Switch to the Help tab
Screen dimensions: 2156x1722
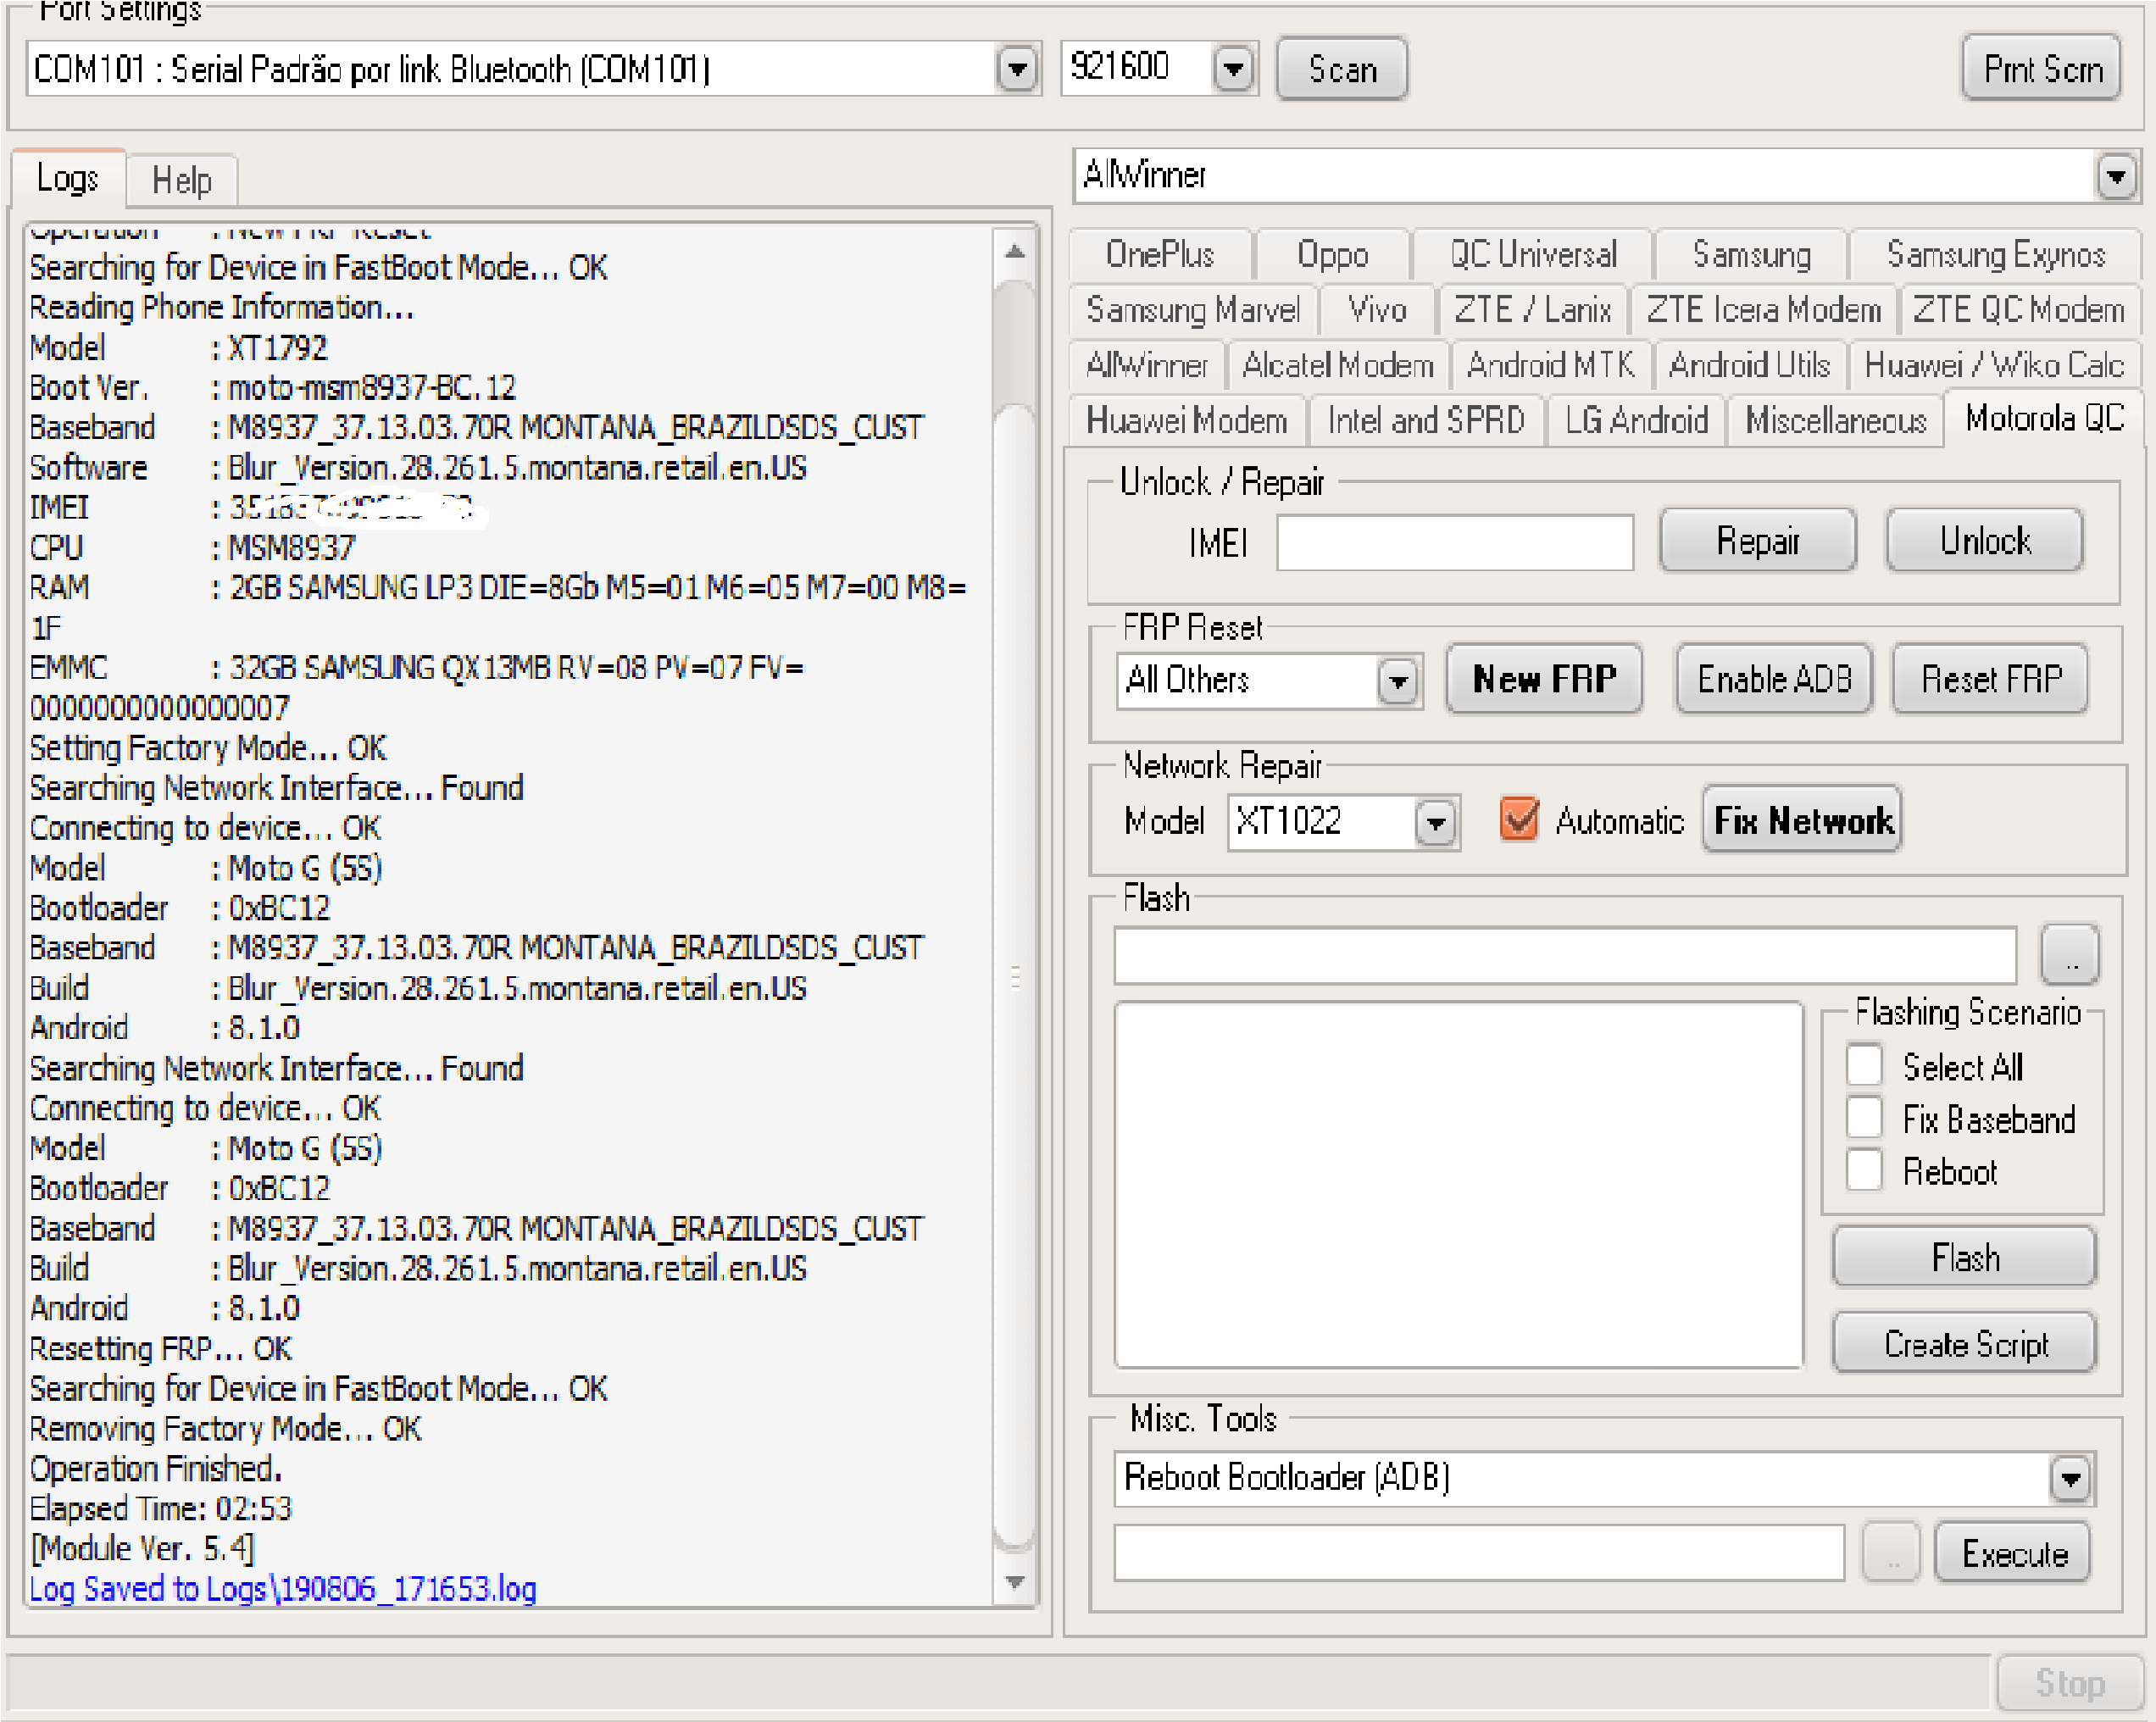182,181
